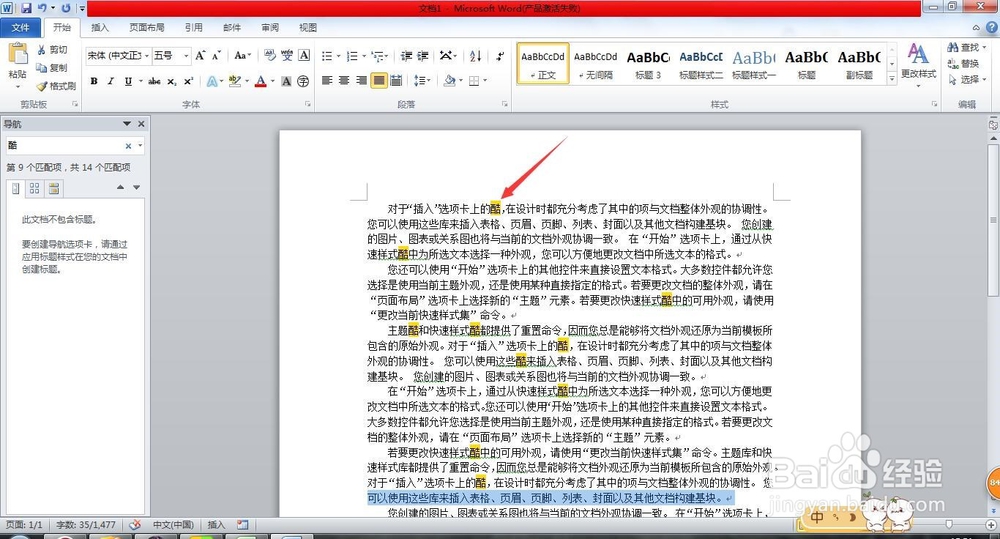Open underline style dropdown arrow
Viewport: 1000px width, 539px height.
pyautogui.click(x=140, y=81)
